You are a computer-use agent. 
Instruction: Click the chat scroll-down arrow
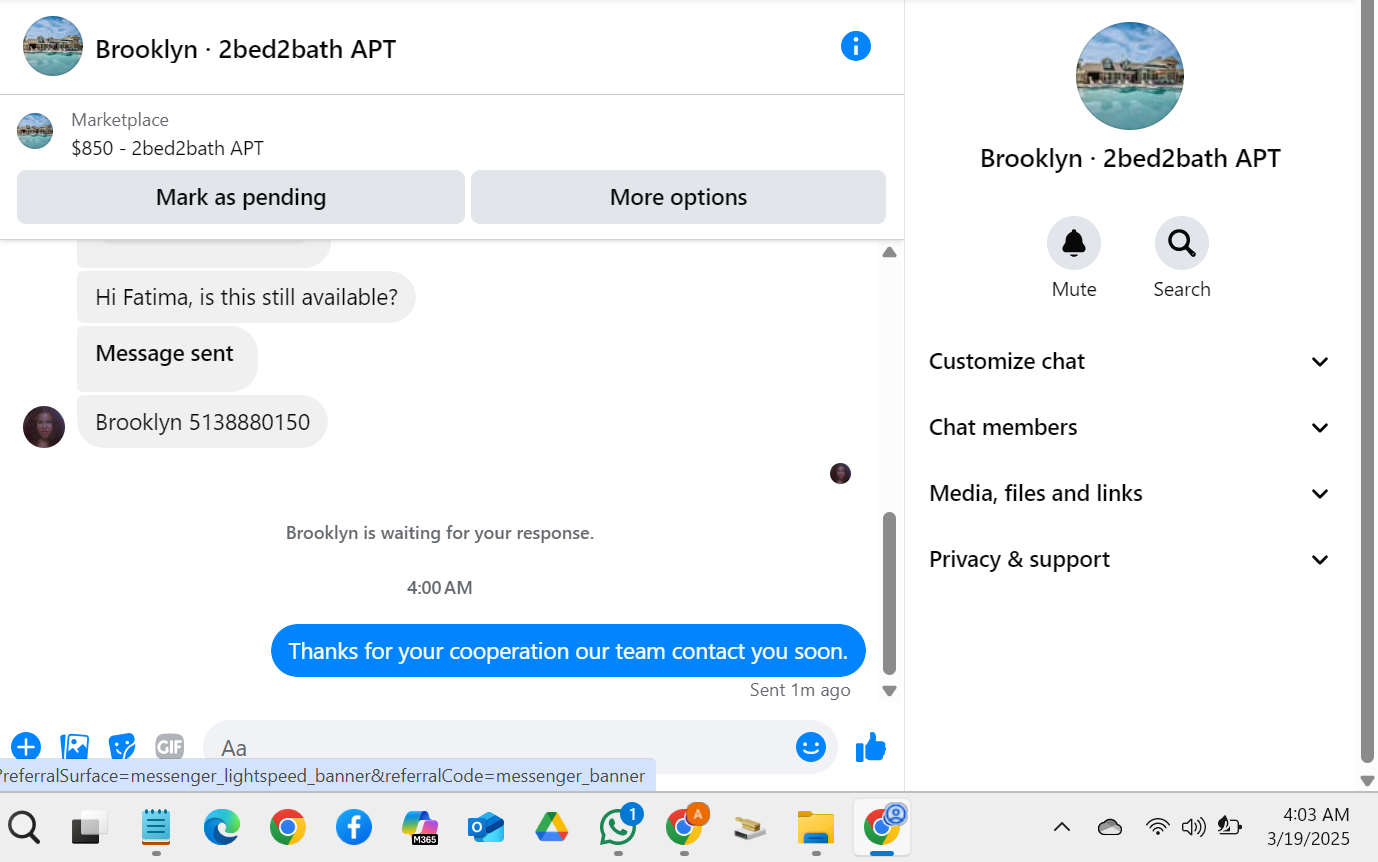tap(889, 690)
